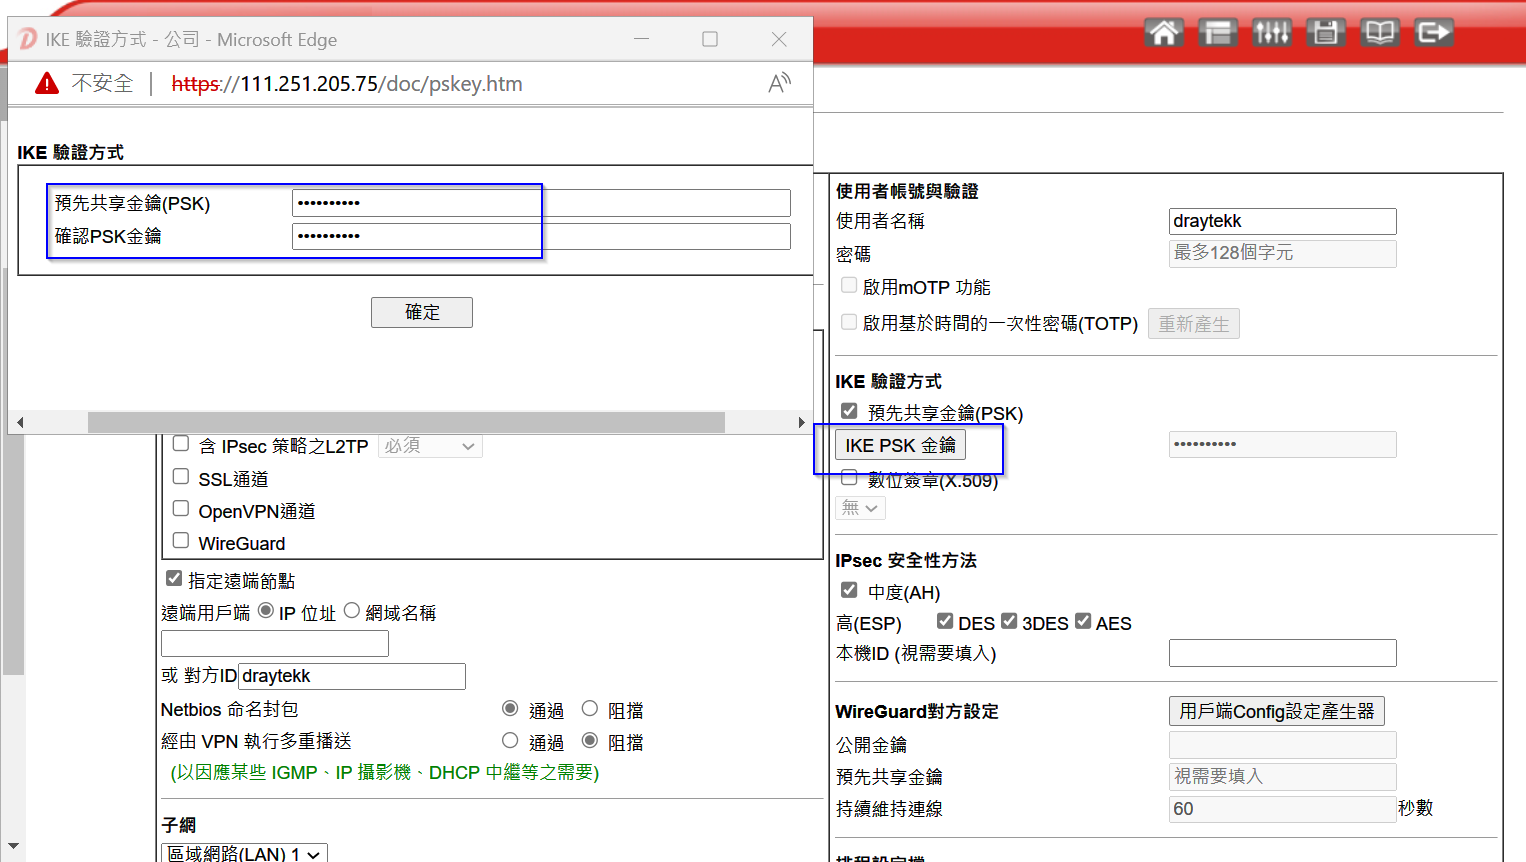Open 用戶端Config設定產生器 button
This screenshot has height=862, width=1526.
point(1276,711)
